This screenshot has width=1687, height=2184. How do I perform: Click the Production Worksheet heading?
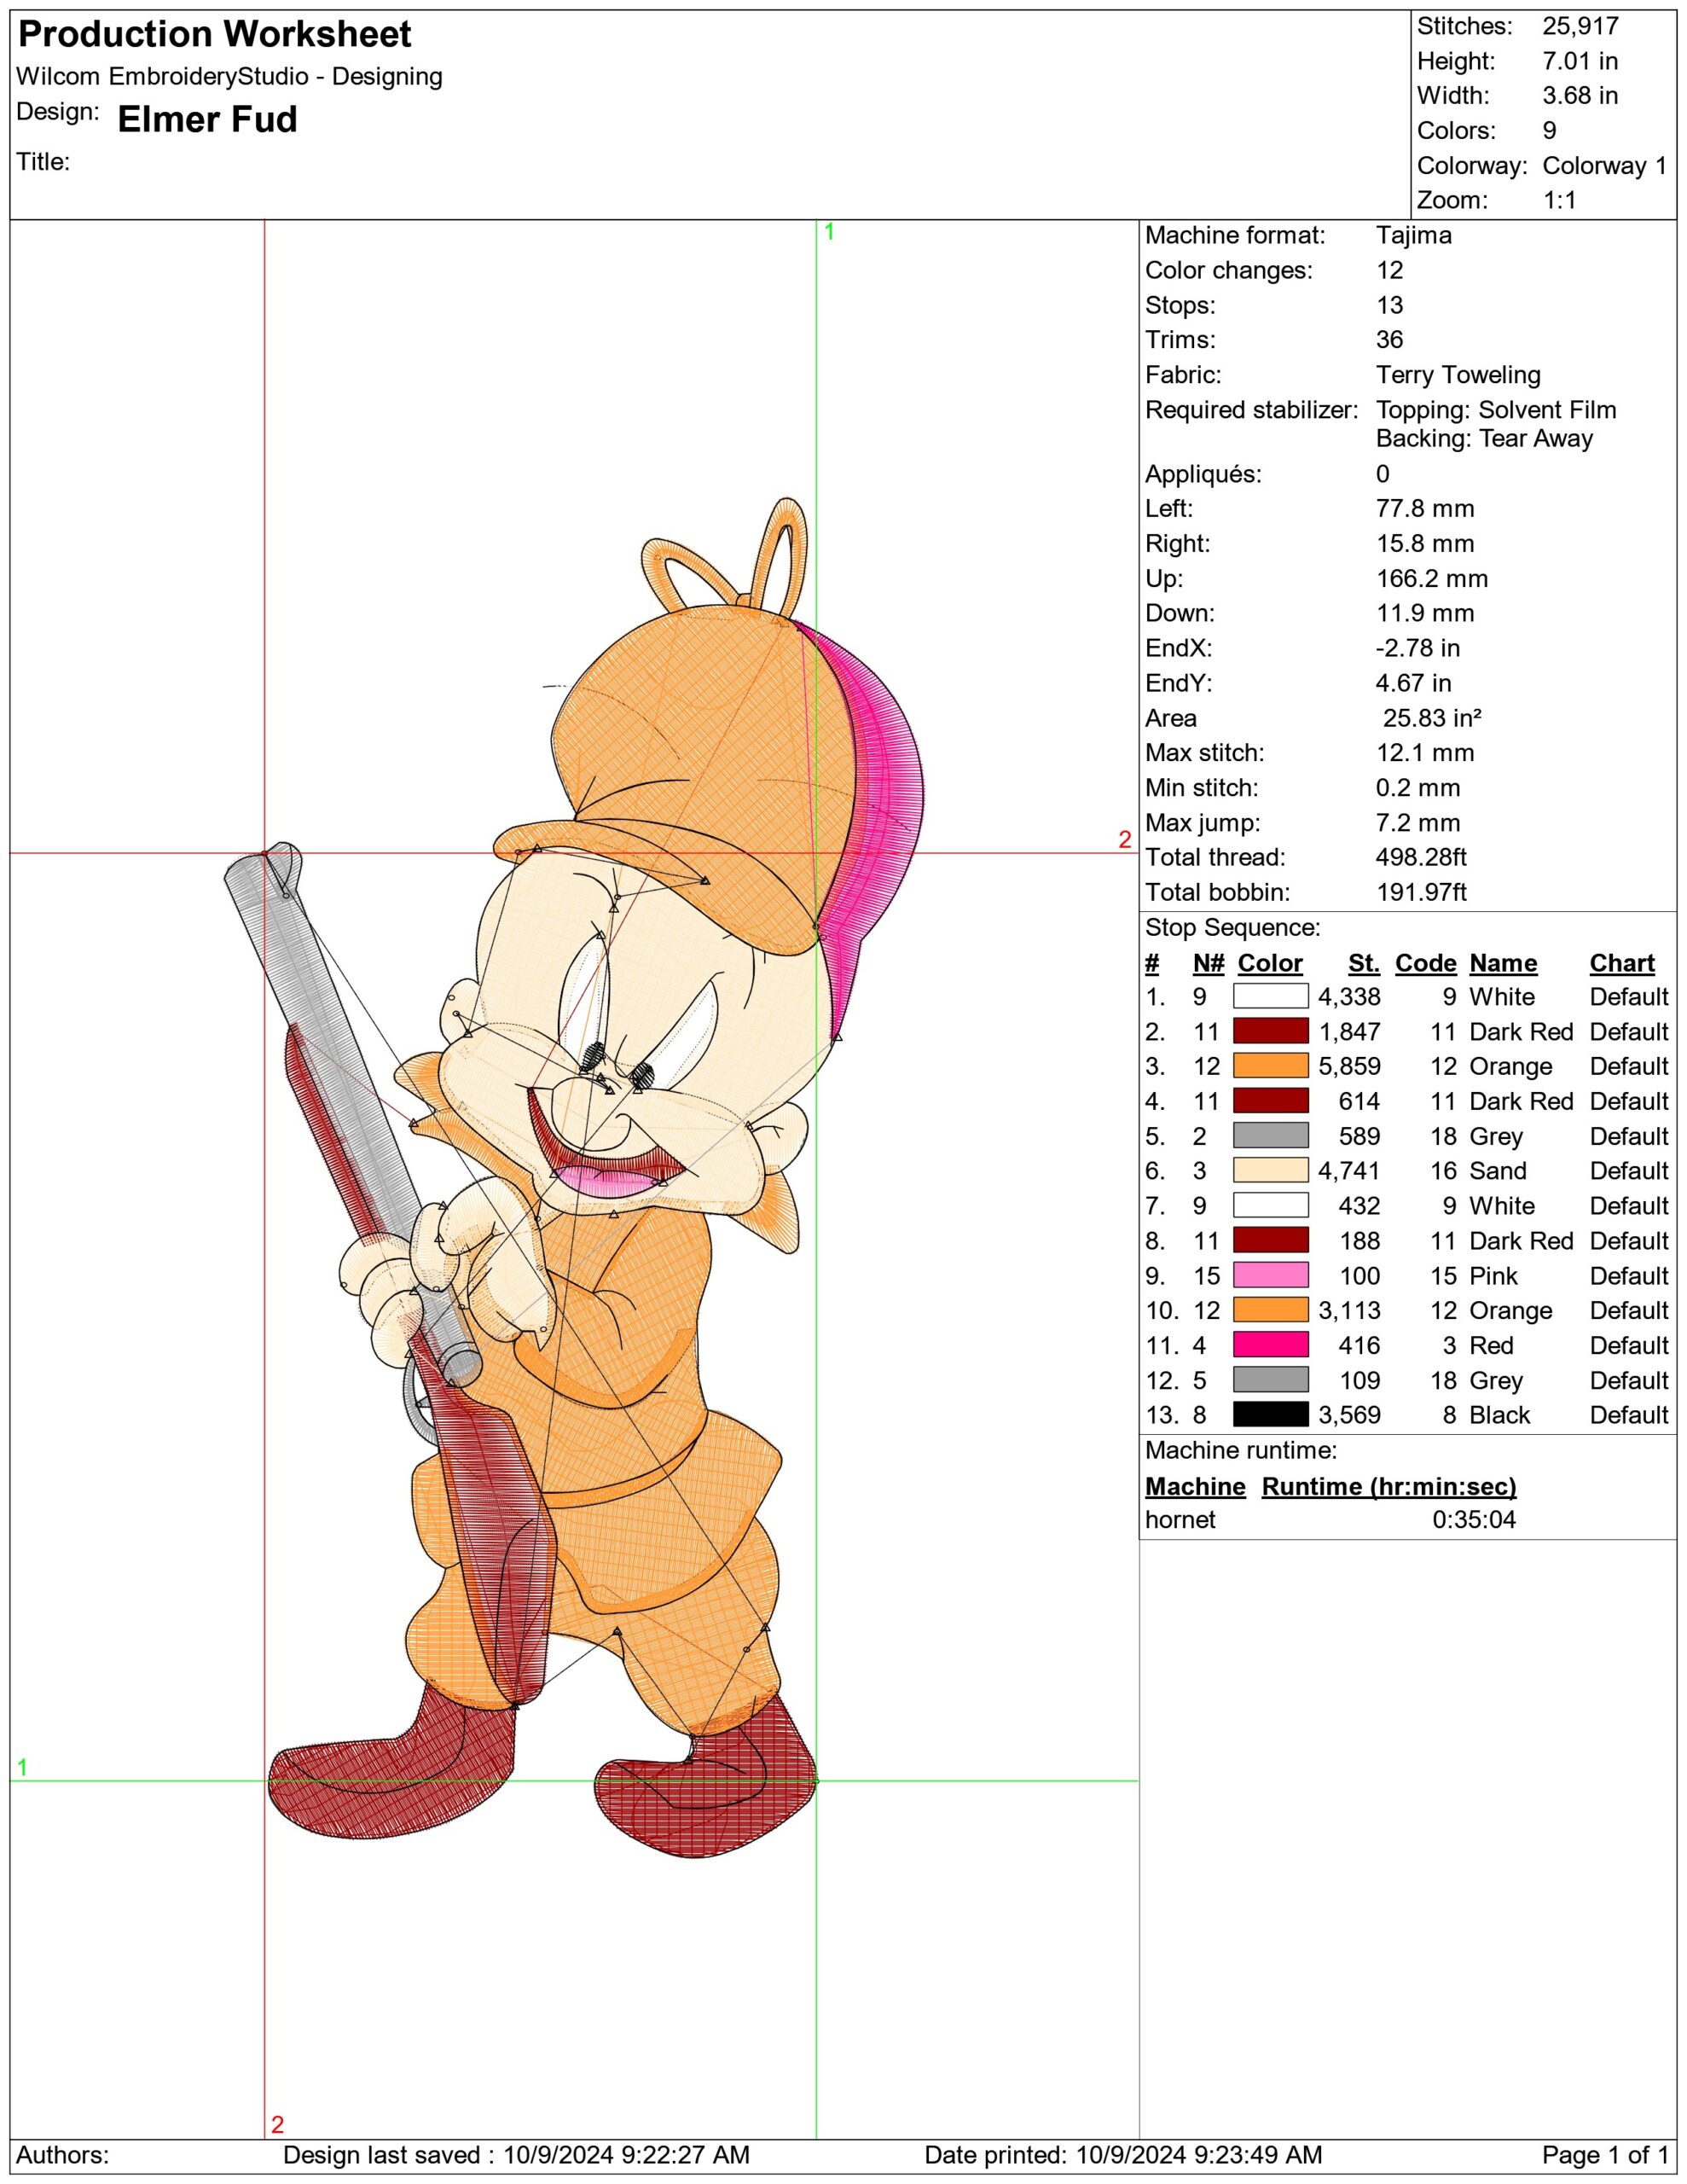(x=214, y=35)
